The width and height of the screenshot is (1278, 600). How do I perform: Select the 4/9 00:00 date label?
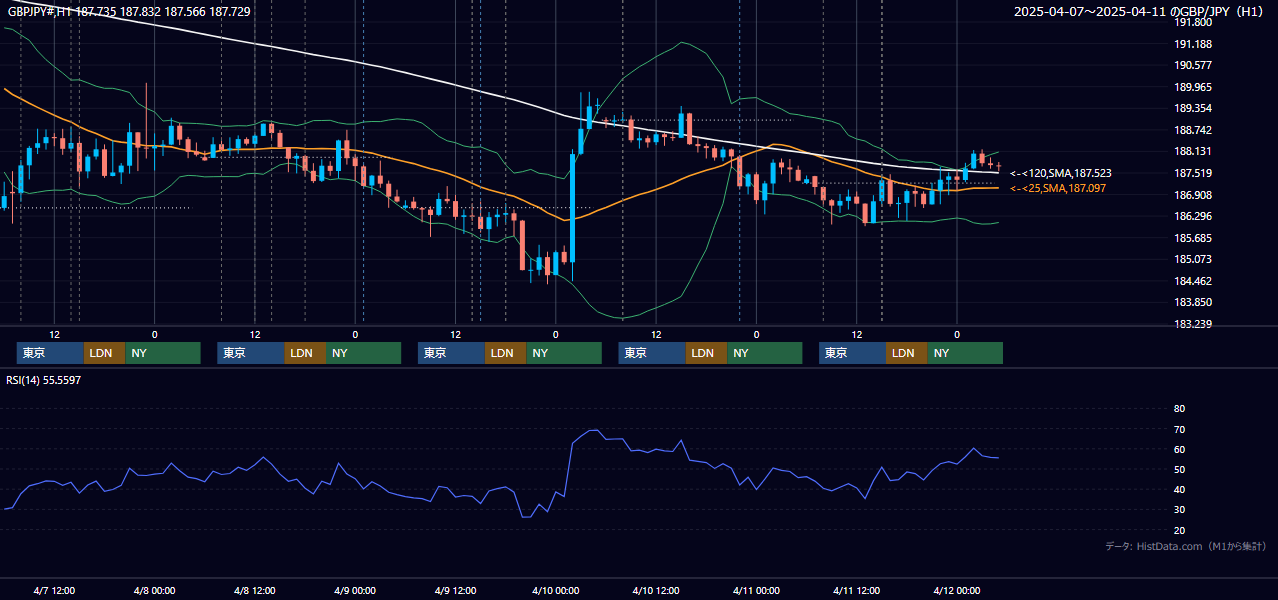355,590
